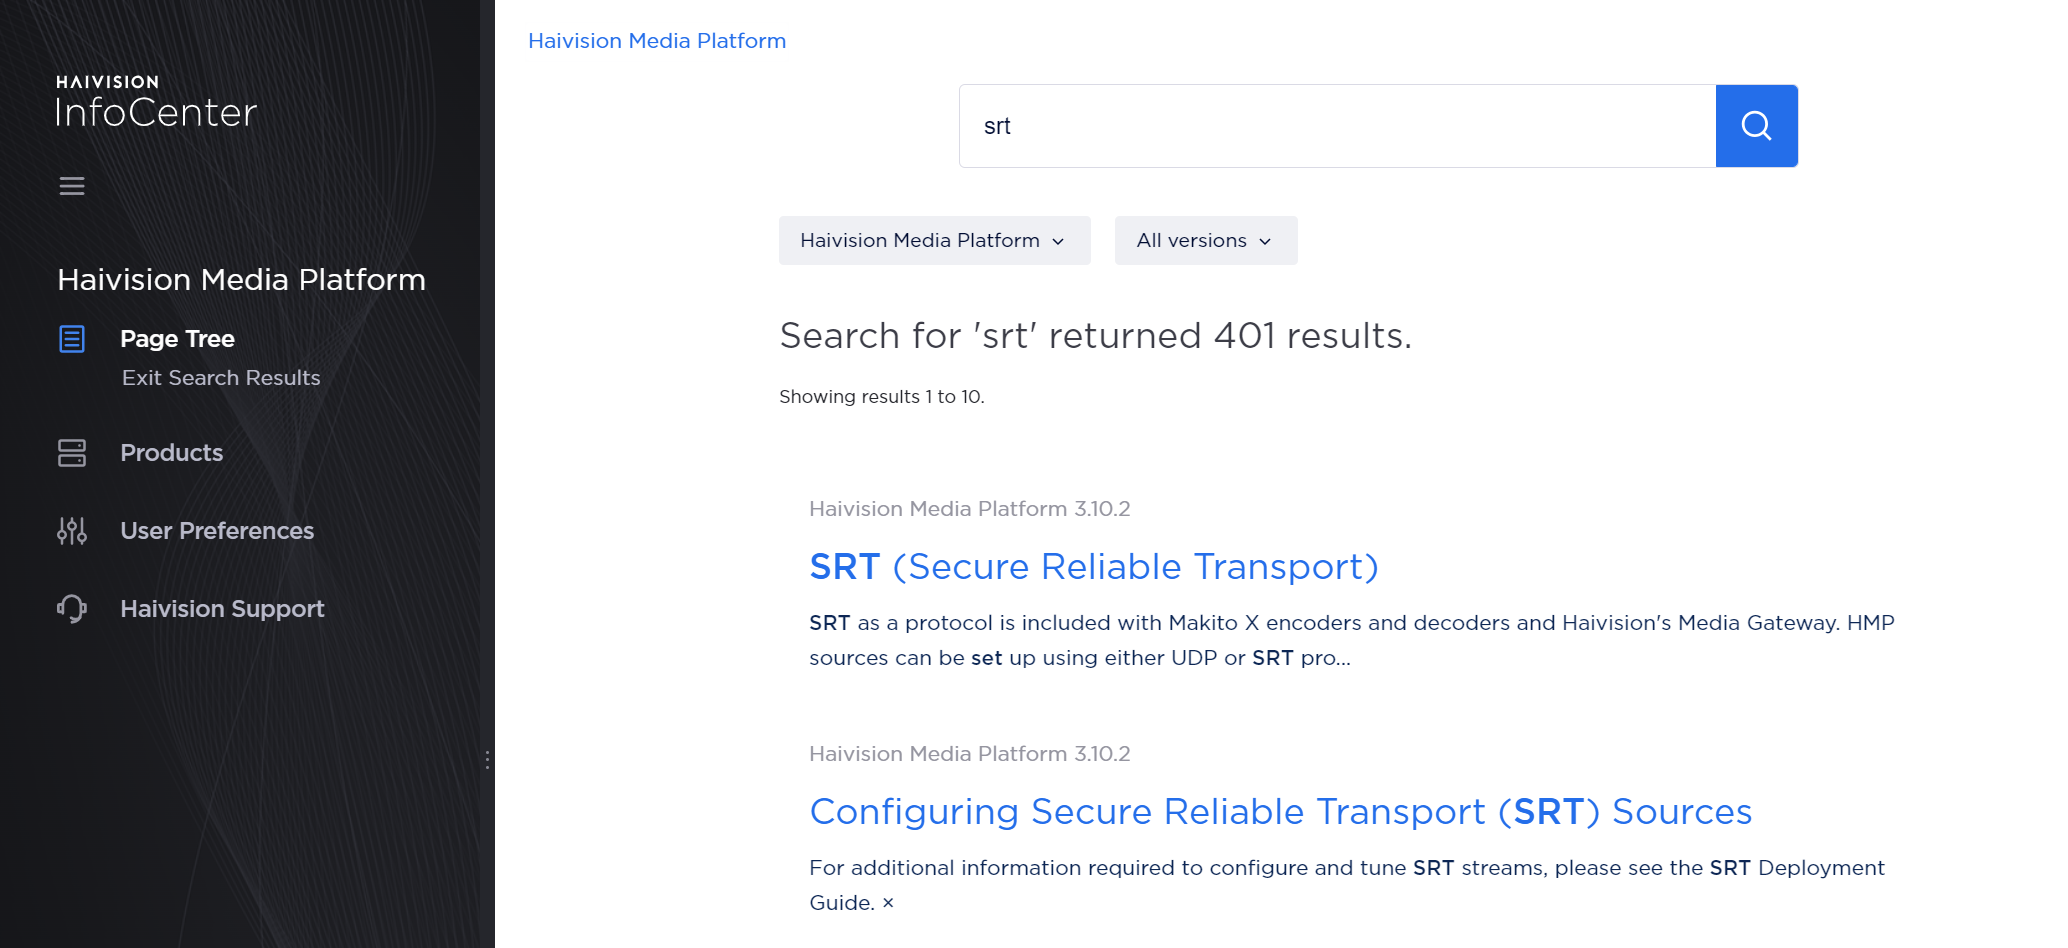
Task: Click the Products icon in sidebar
Action: [71, 453]
